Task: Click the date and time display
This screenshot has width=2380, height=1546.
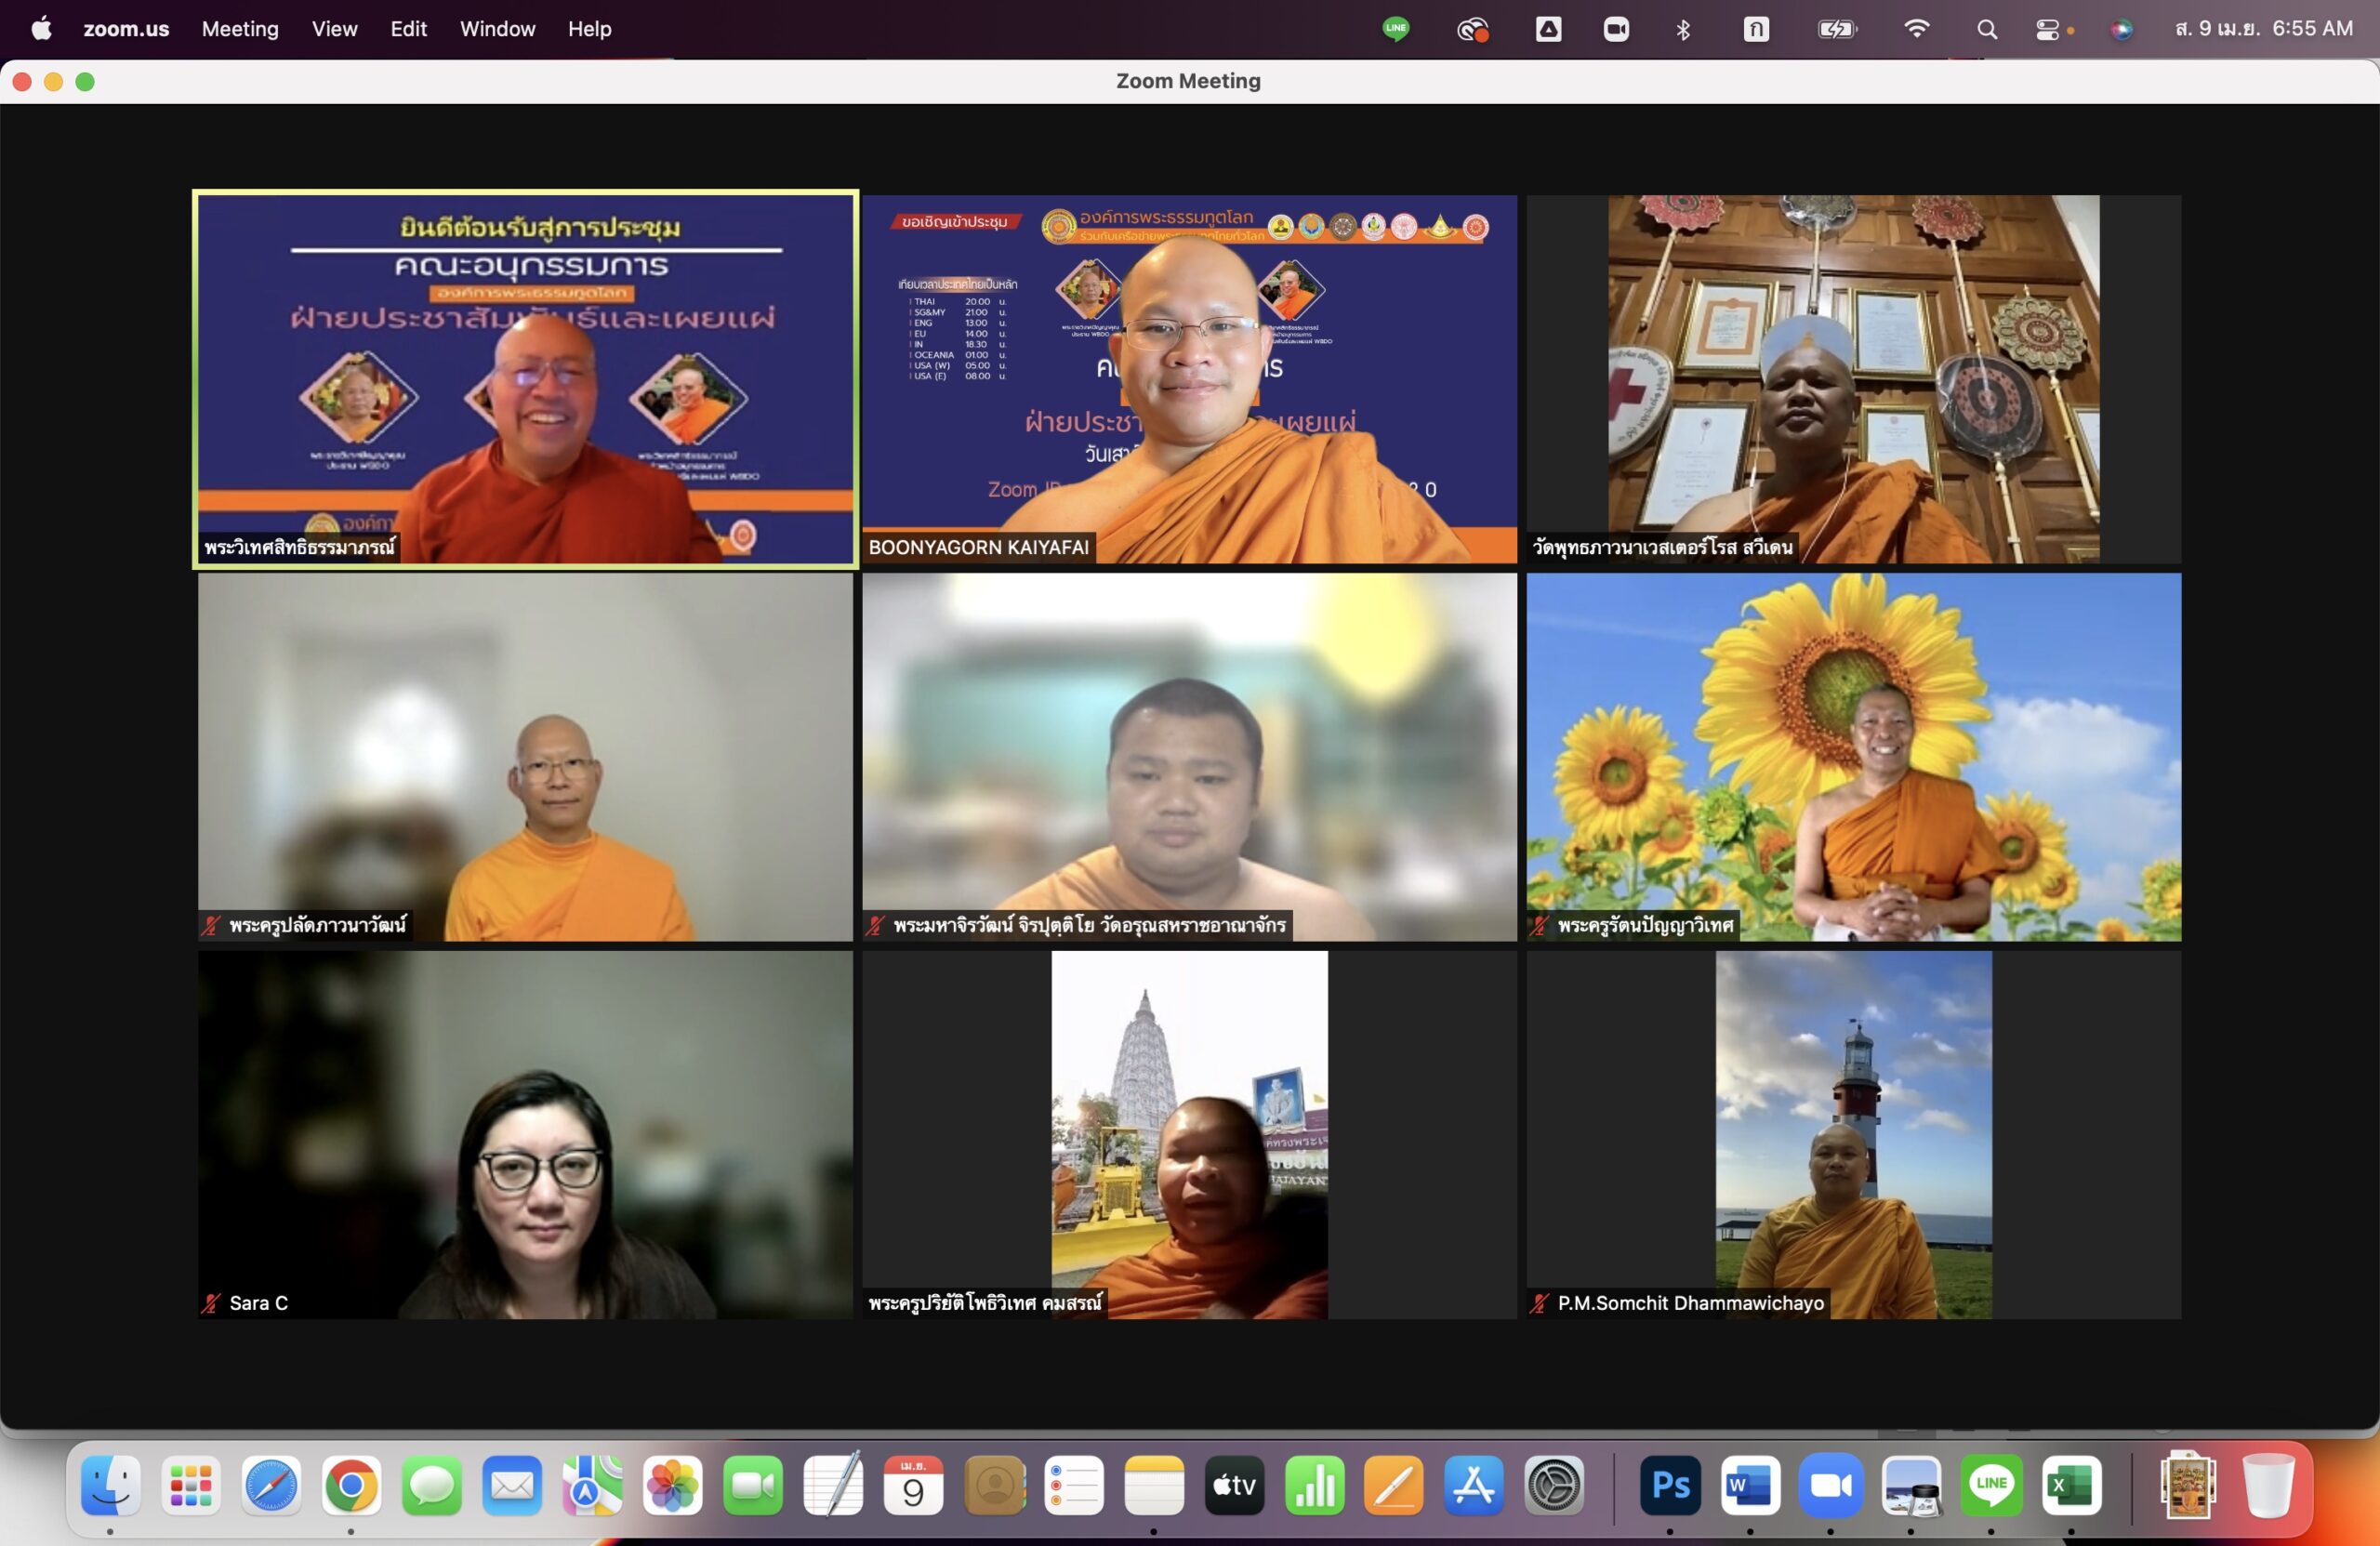Action: 2263,29
